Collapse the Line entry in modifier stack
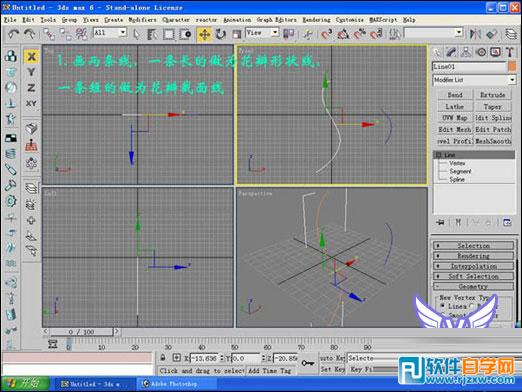 click(439, 155)
